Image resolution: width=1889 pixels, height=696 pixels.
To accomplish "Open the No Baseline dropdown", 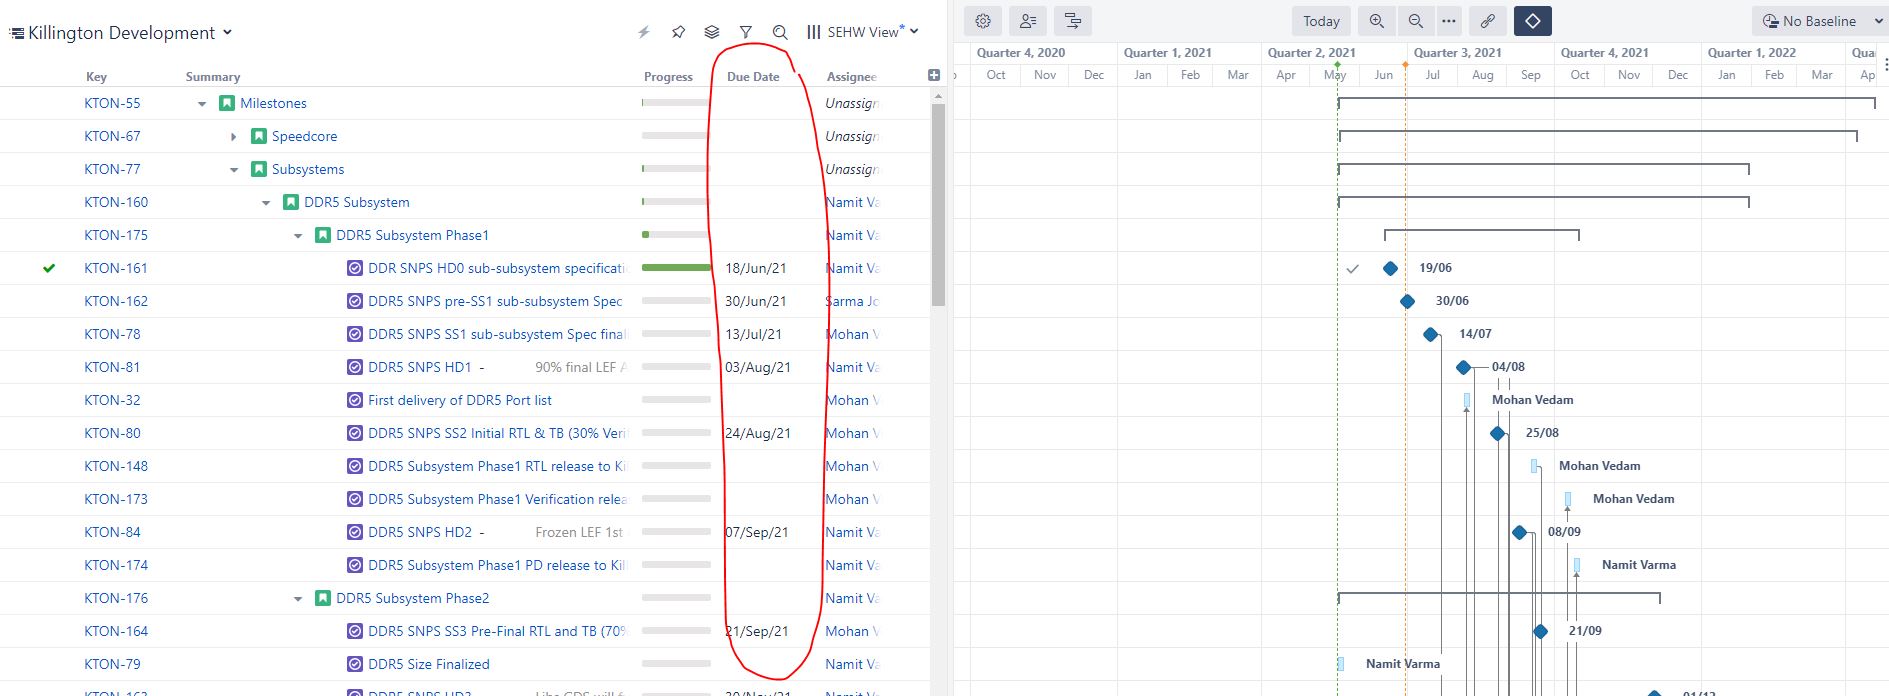I will coord(1819,21).
